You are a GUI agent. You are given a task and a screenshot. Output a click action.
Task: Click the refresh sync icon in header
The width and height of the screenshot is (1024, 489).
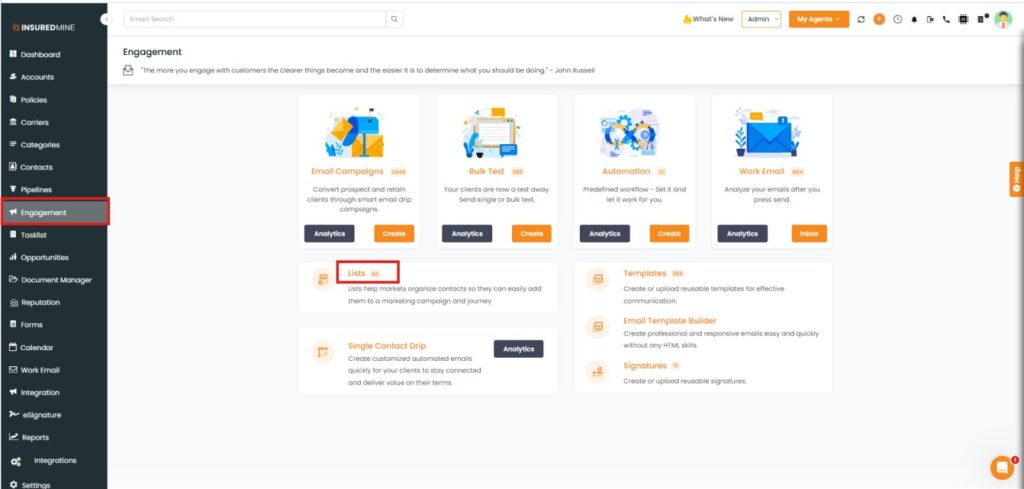[862, 19]
